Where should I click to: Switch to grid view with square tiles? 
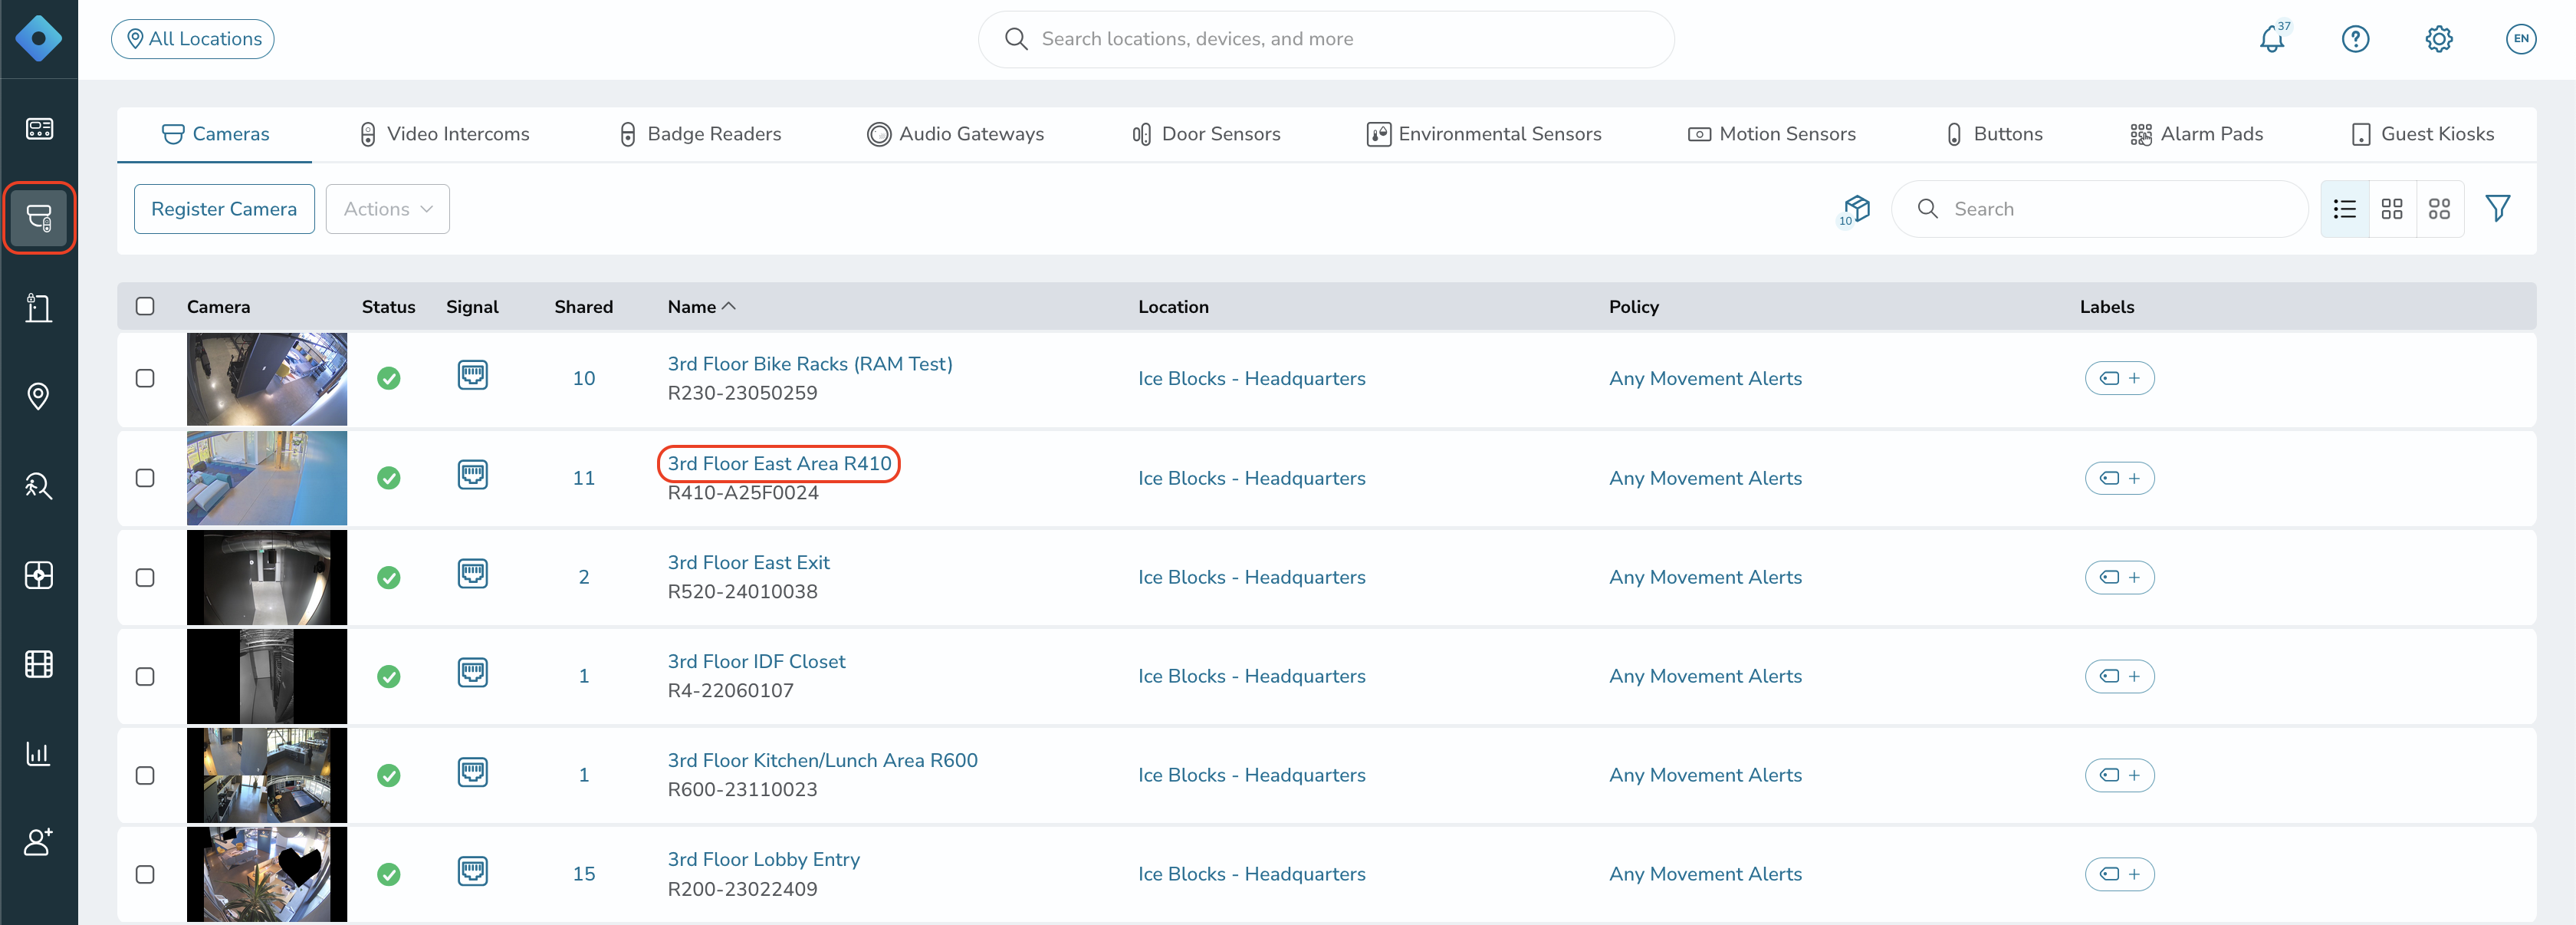[2392, 209]
